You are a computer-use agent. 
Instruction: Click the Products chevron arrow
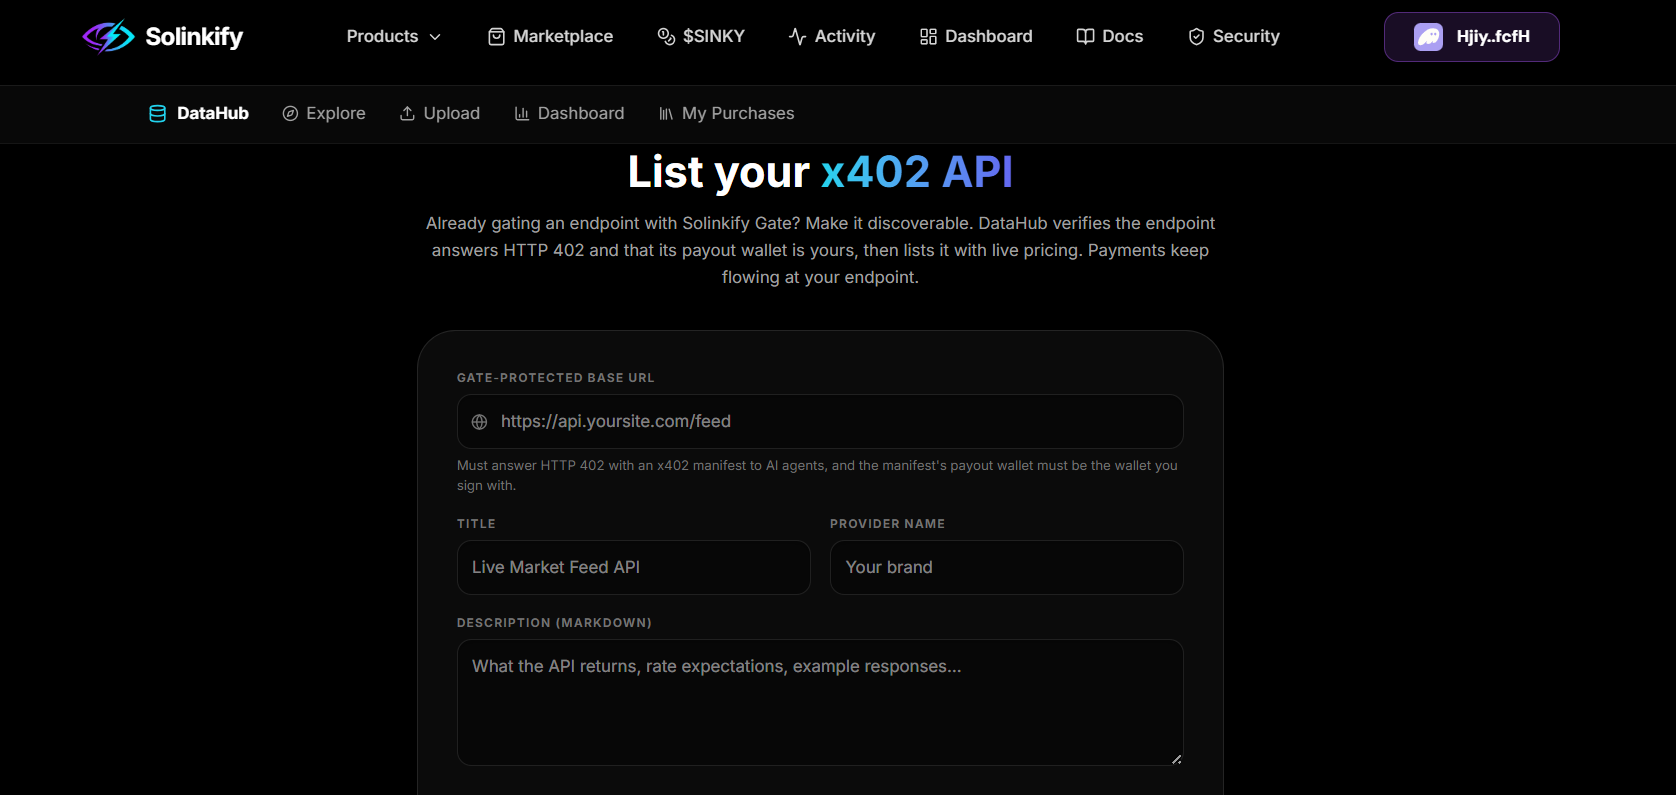click(x=435, y=37)
